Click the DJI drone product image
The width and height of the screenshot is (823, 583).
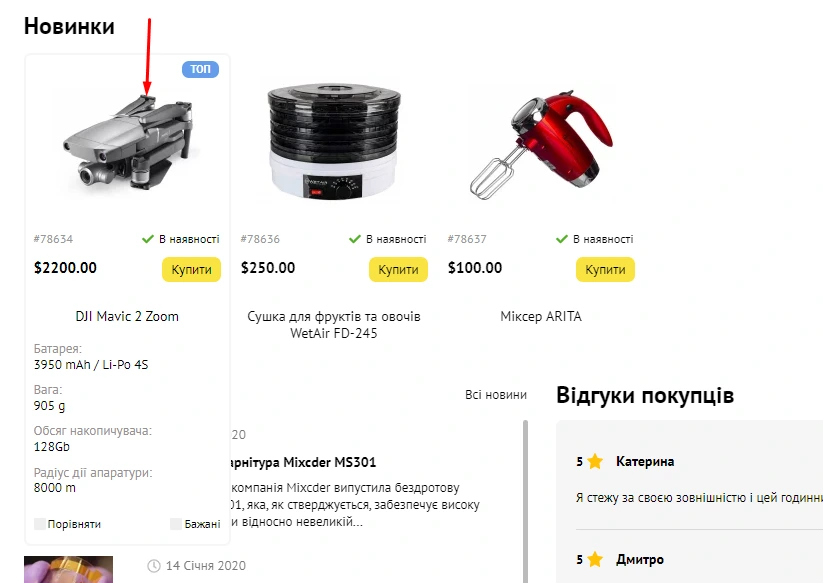coord(128,142)
